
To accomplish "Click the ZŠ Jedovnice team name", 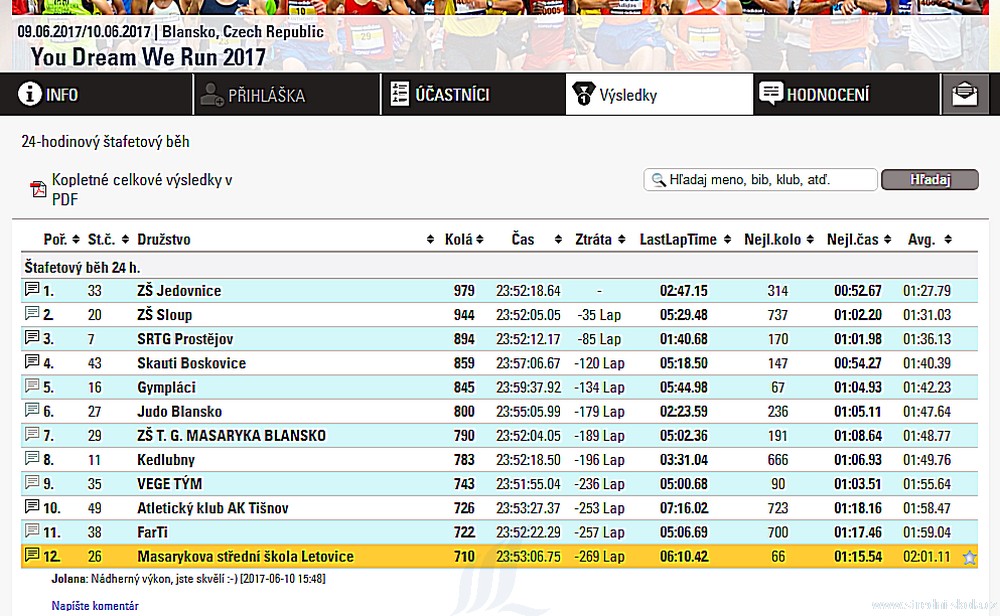I will (179, 291).
